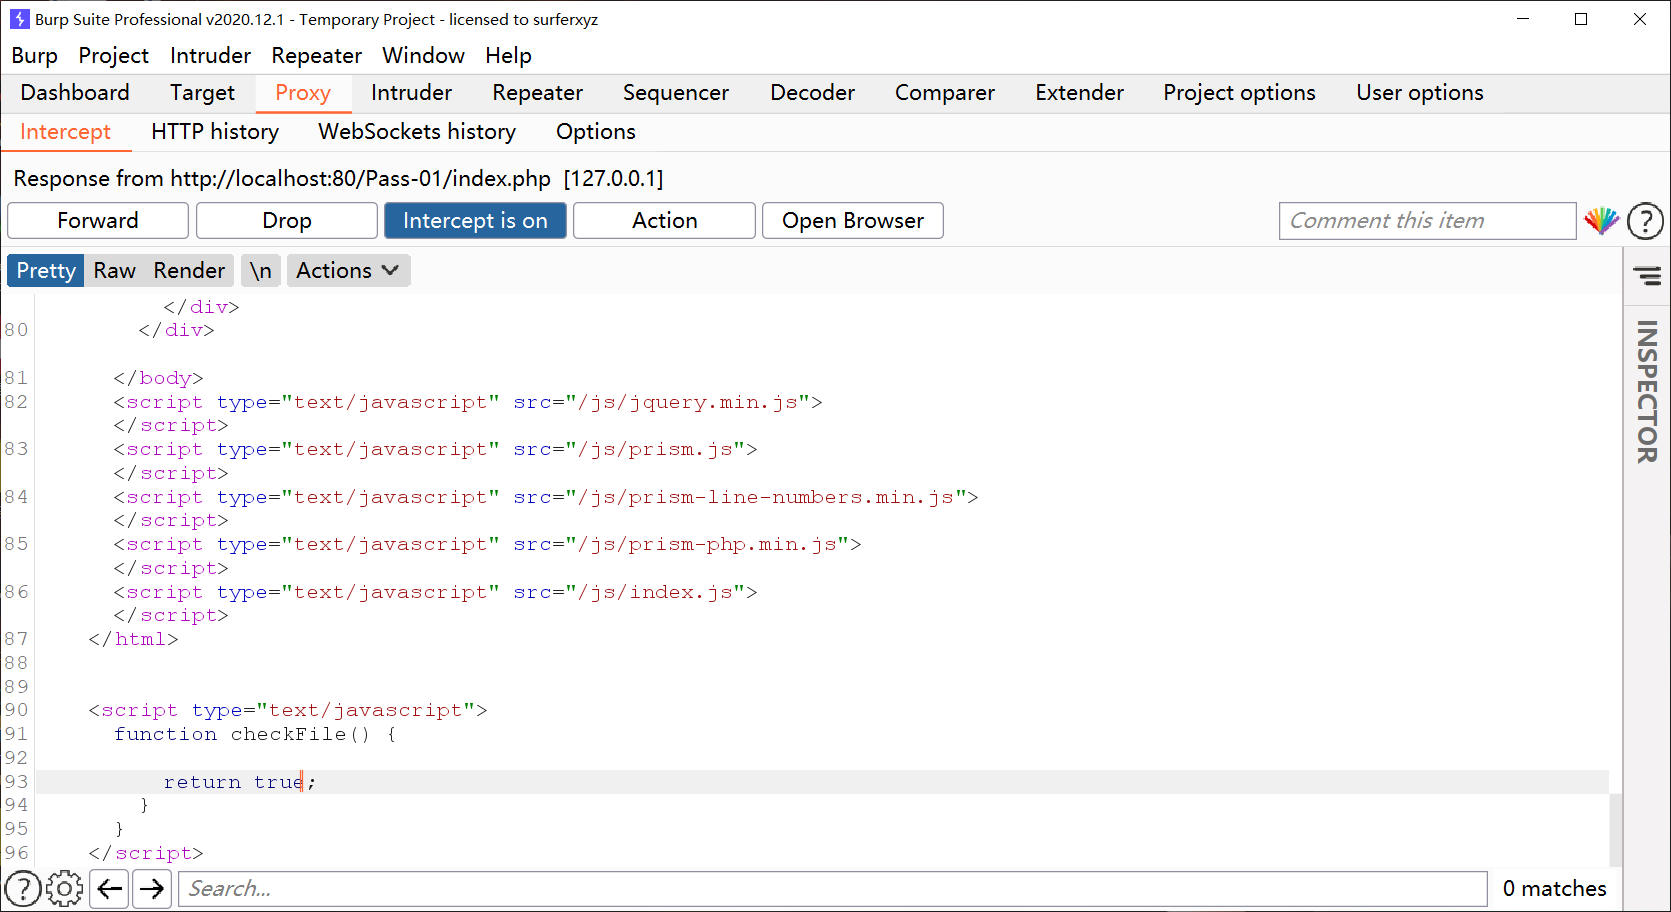Click the Response from localhost URL text
1671x912 pixels.
pyautogui.click(x=338, y=179)
